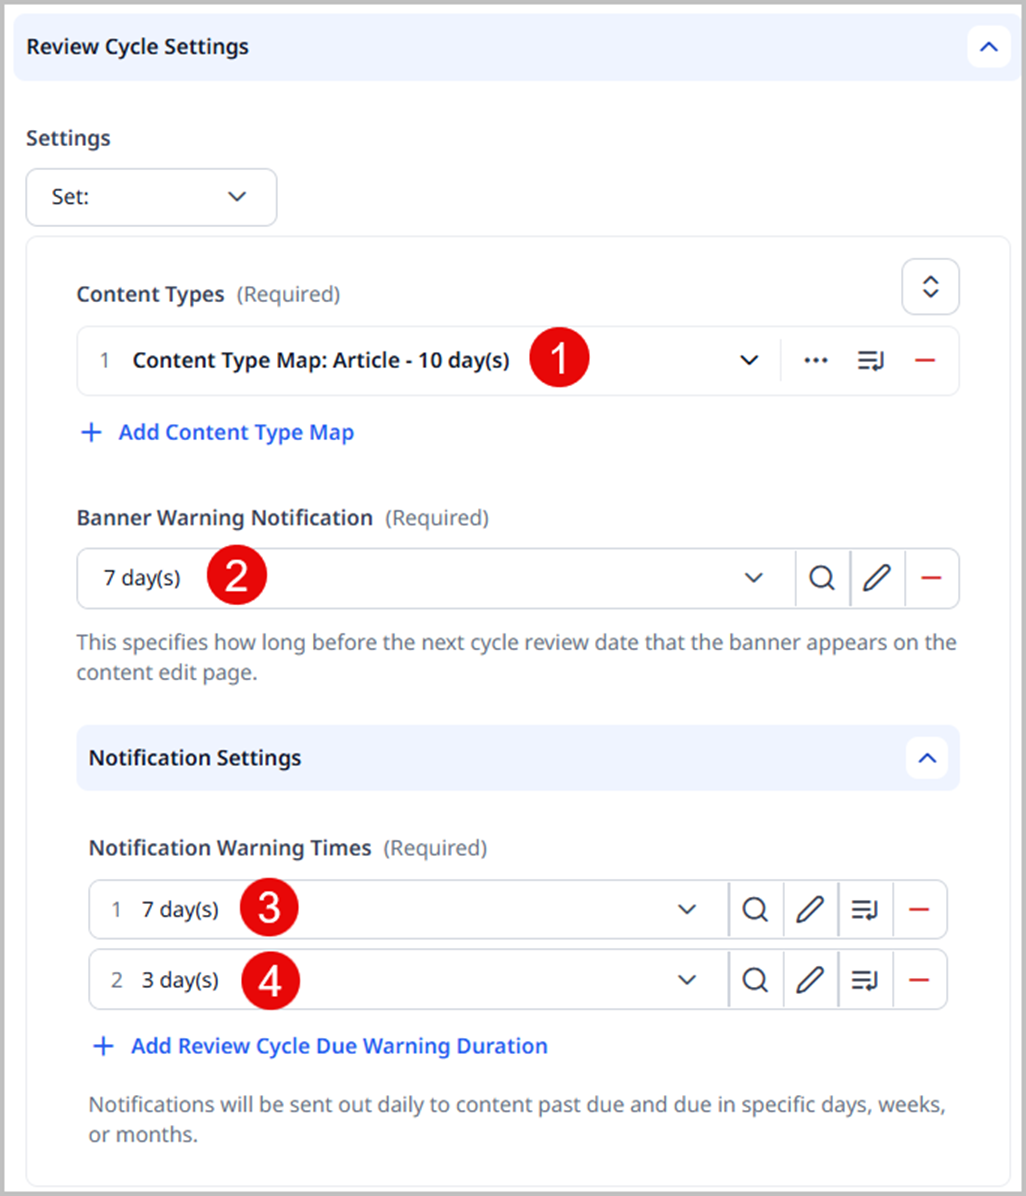Image resolution: width=1026 pixels, height=1196 pixels.
Task: Collapse the Notification Settings section
Action: [926, 758]
